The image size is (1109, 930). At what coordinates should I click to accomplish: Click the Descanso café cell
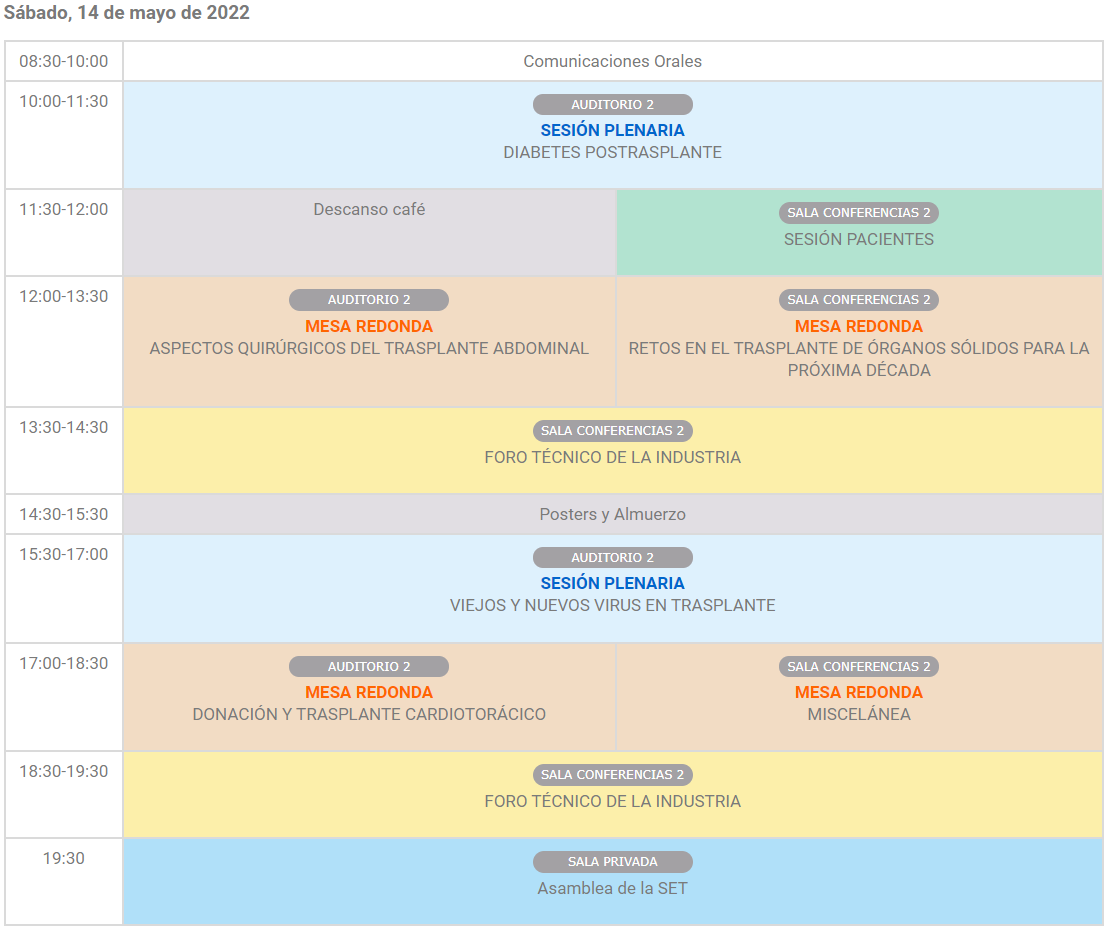369,210
